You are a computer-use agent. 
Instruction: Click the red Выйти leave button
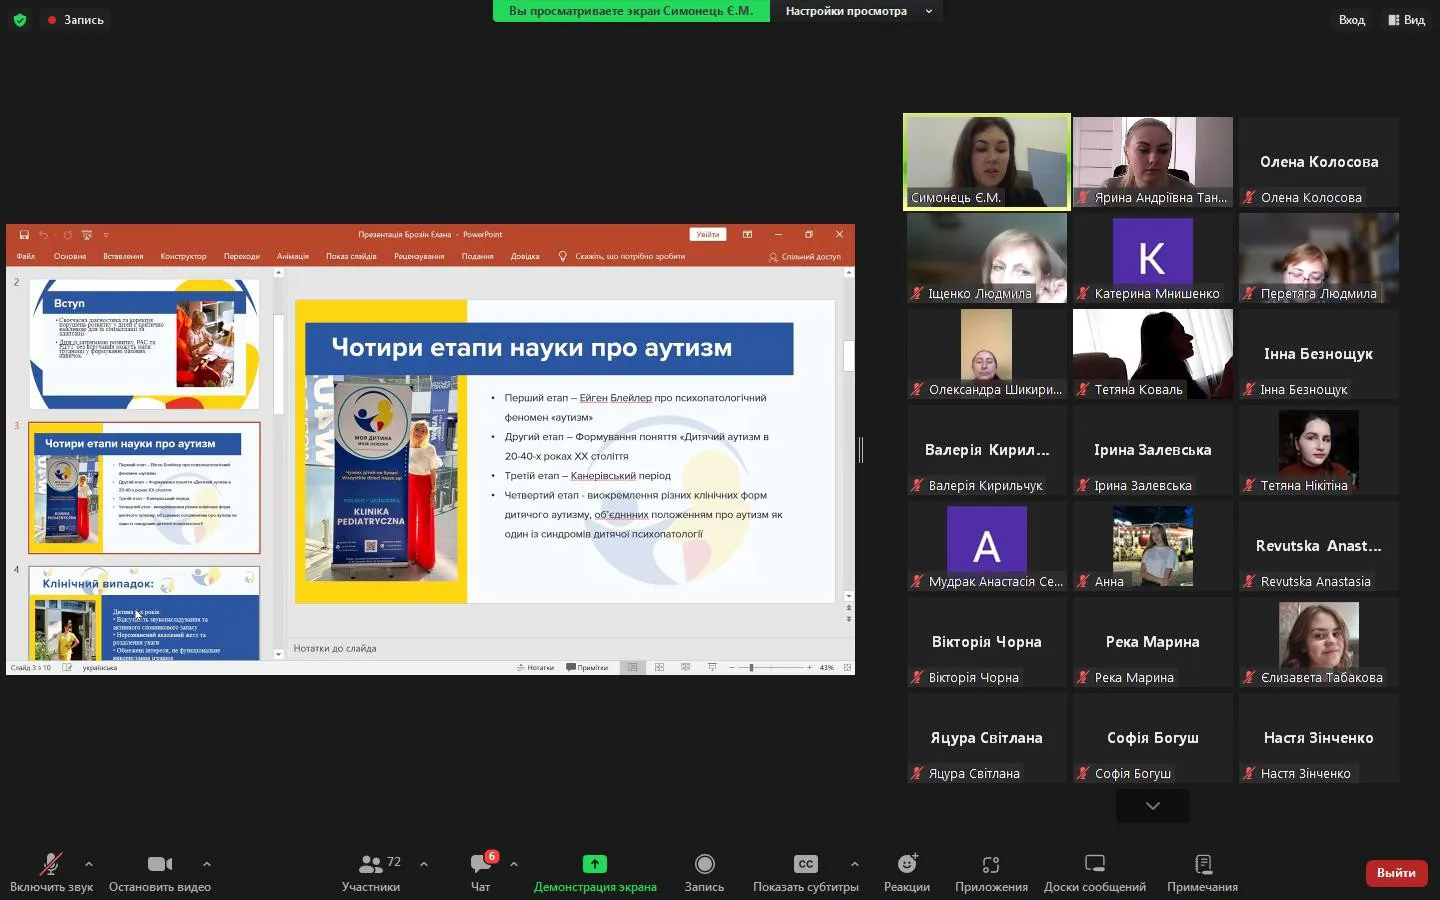[x=1396, y=873]
